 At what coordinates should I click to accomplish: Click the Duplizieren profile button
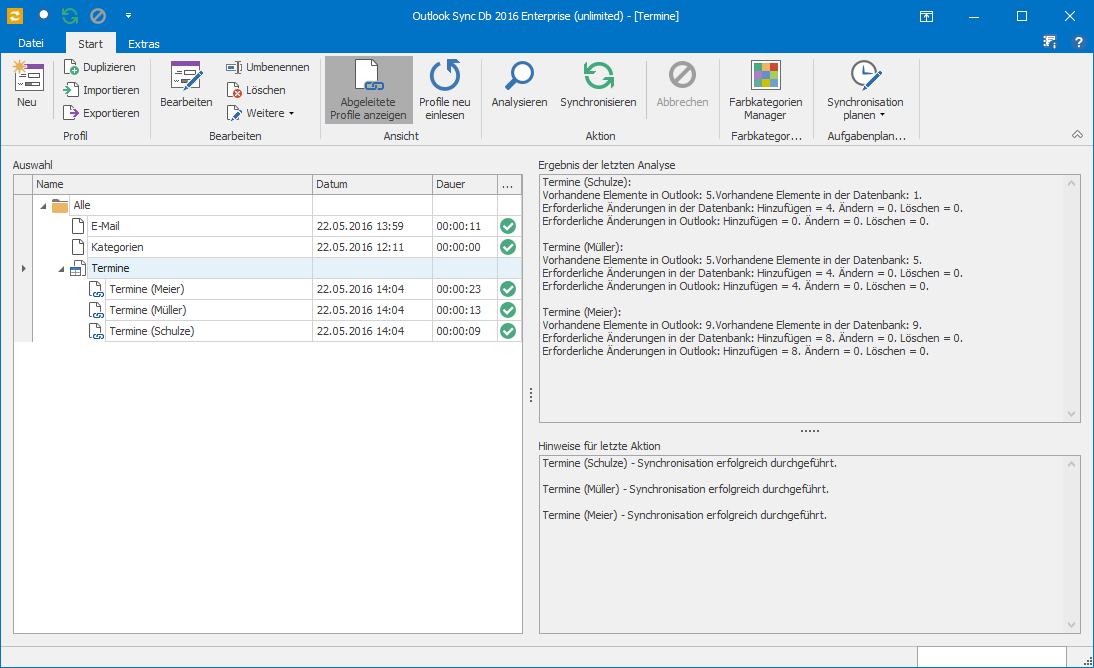100,67
